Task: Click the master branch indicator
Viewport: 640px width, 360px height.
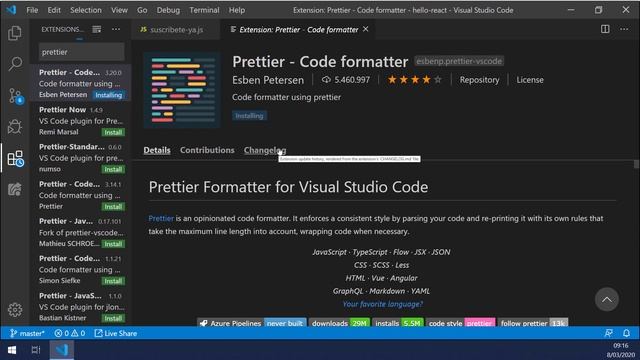Action: pos(27,333)
